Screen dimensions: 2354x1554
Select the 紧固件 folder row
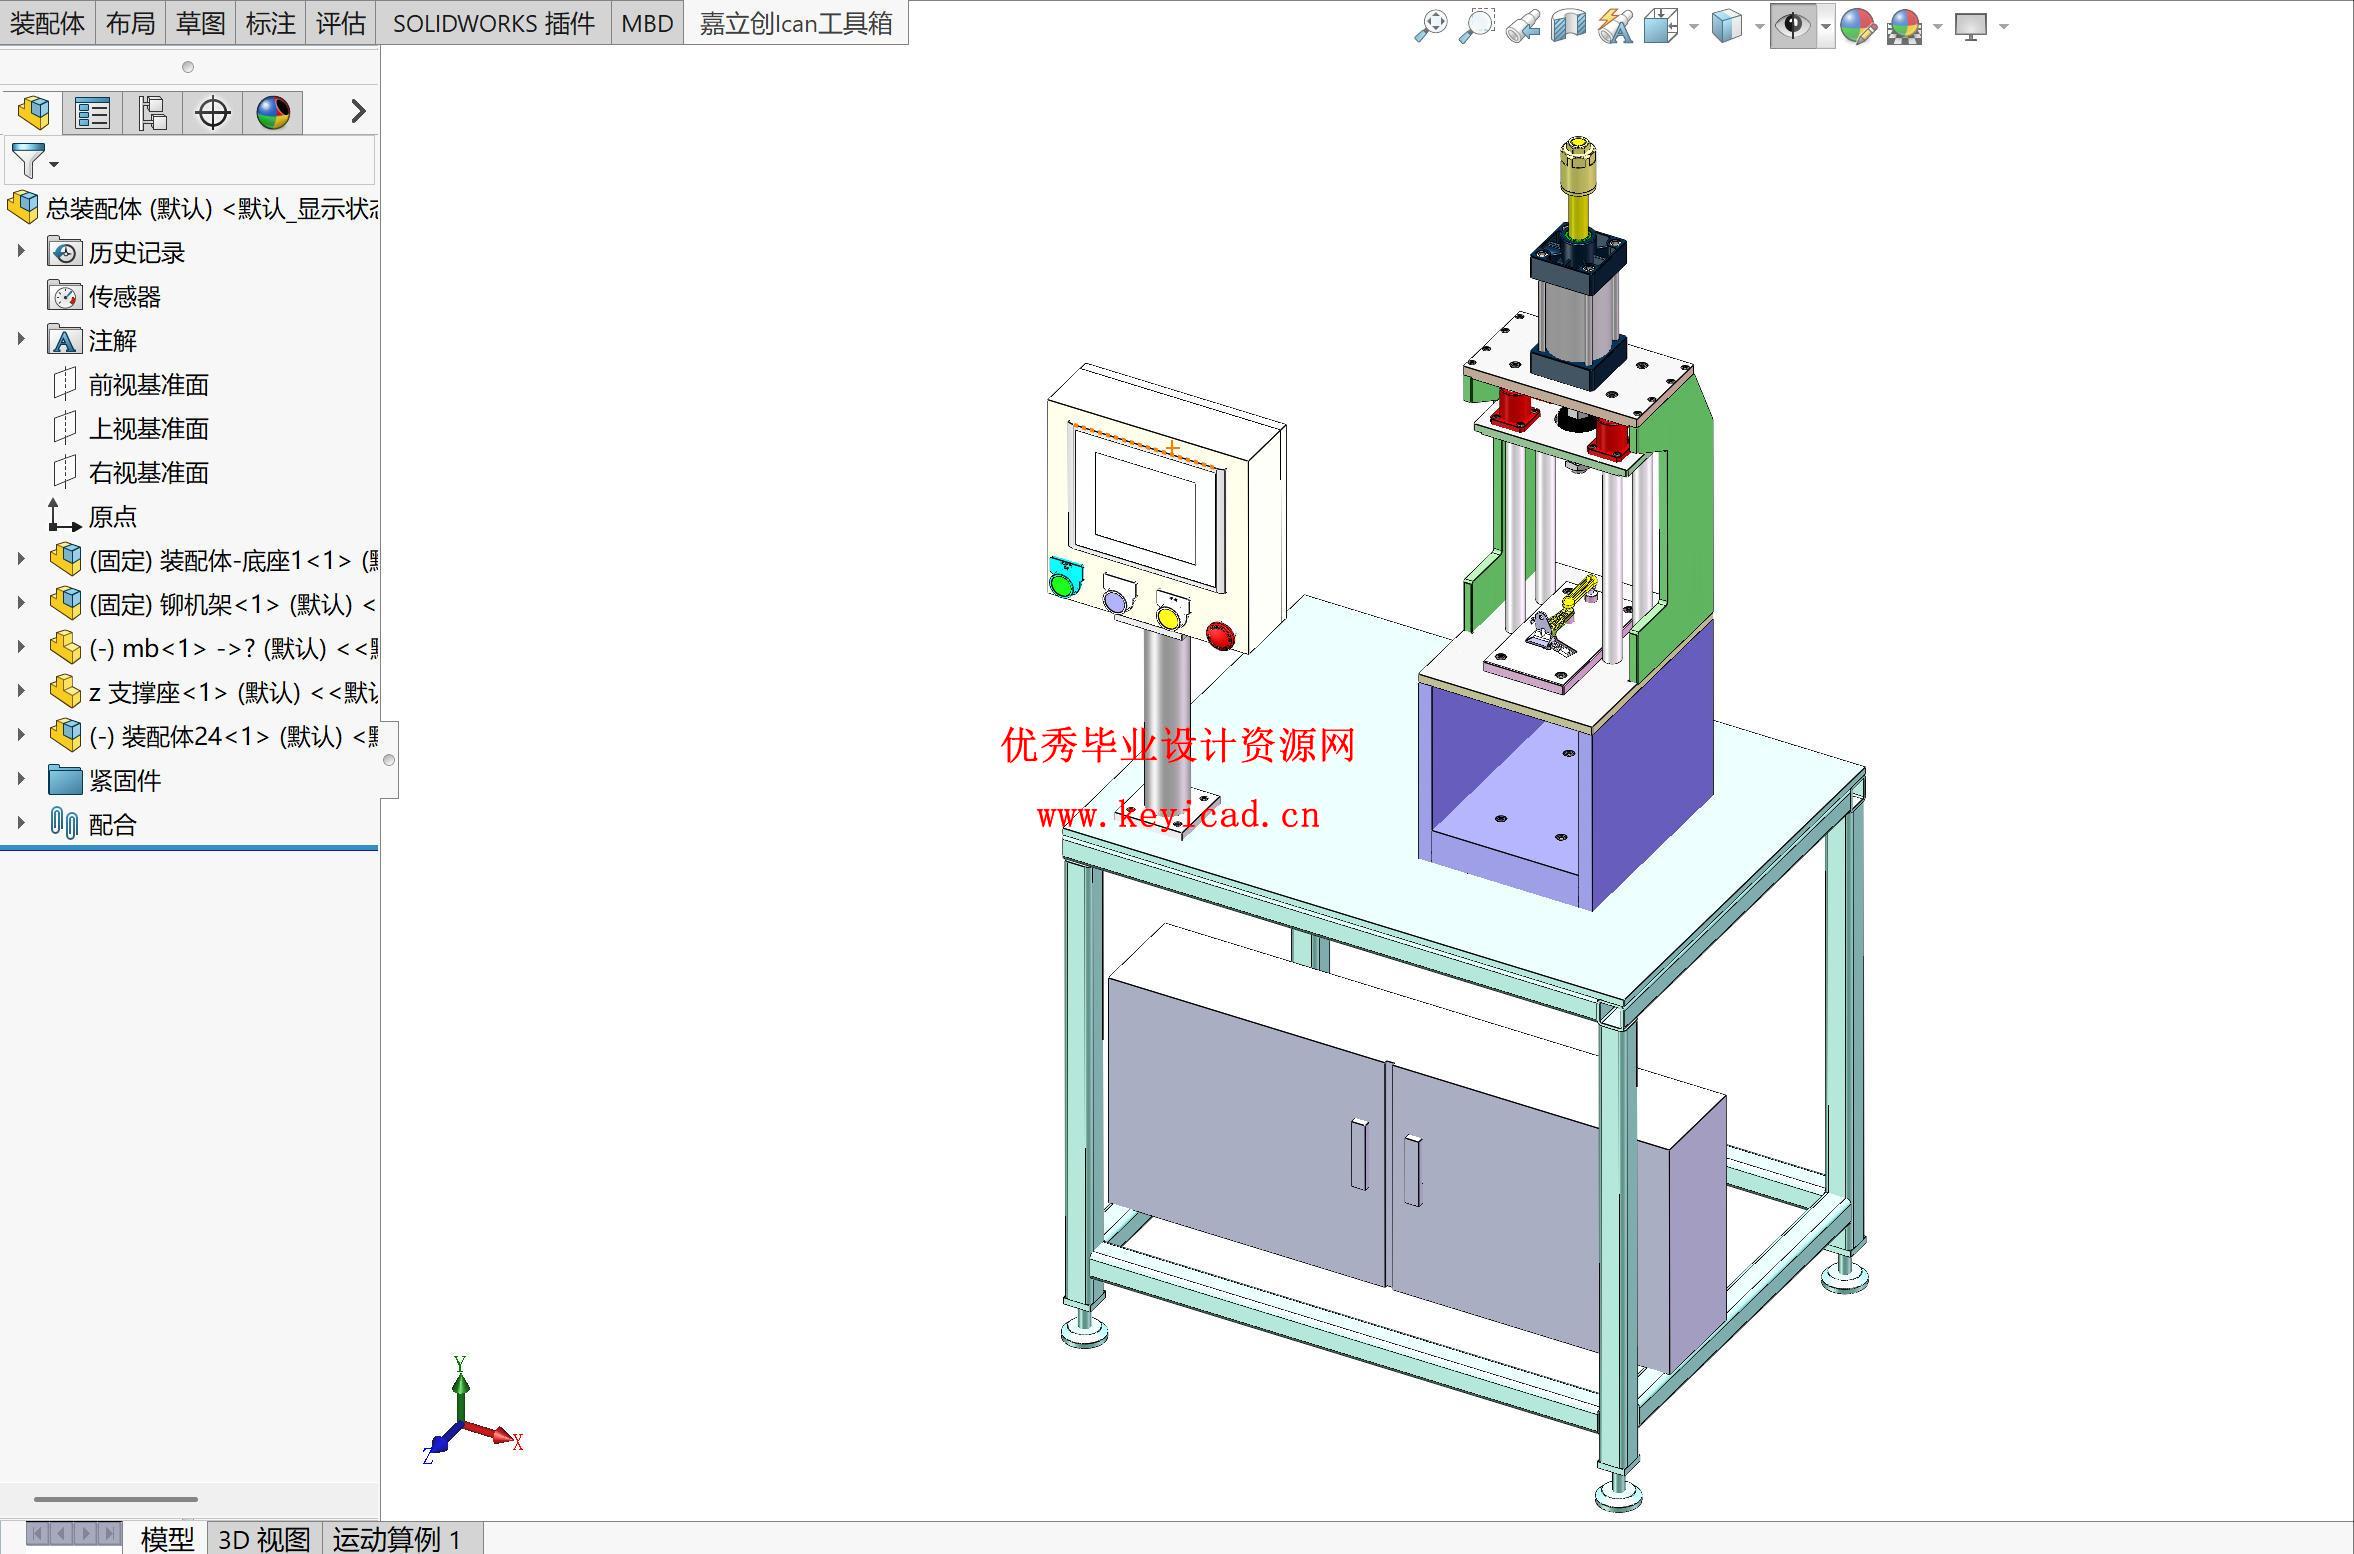tap(105, 780)
